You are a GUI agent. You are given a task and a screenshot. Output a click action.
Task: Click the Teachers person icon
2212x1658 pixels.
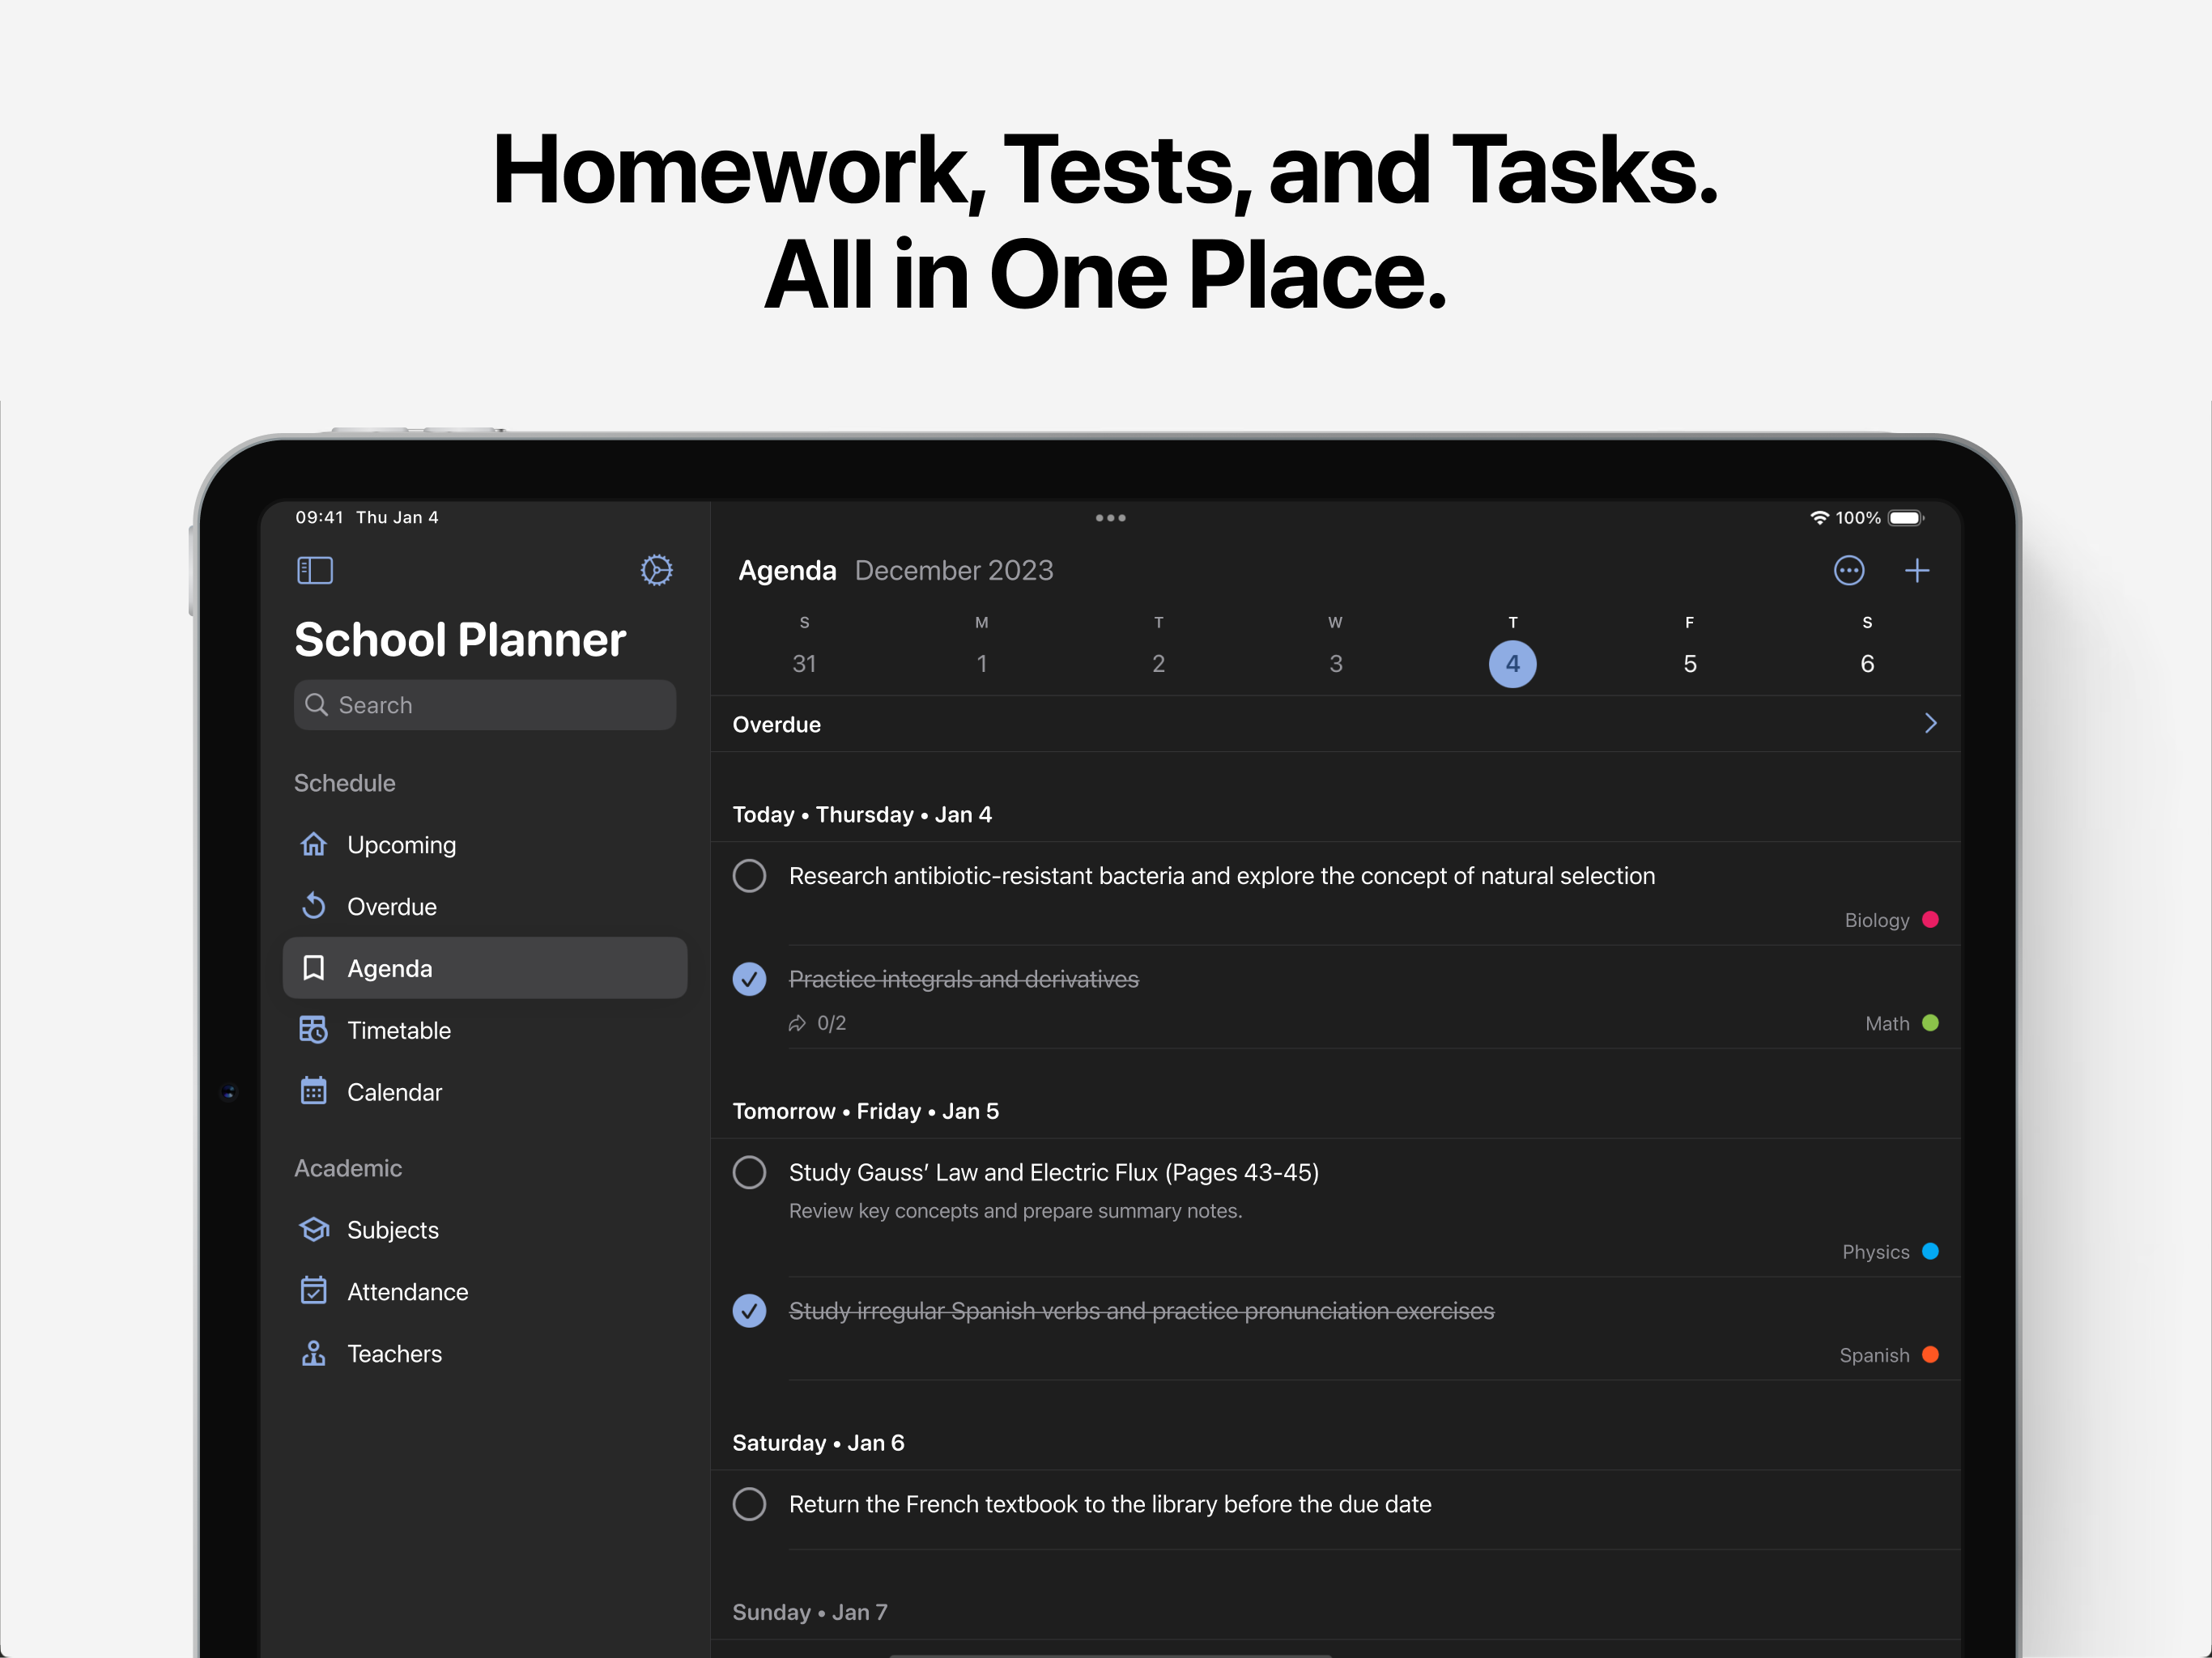tap(313, 1353)
